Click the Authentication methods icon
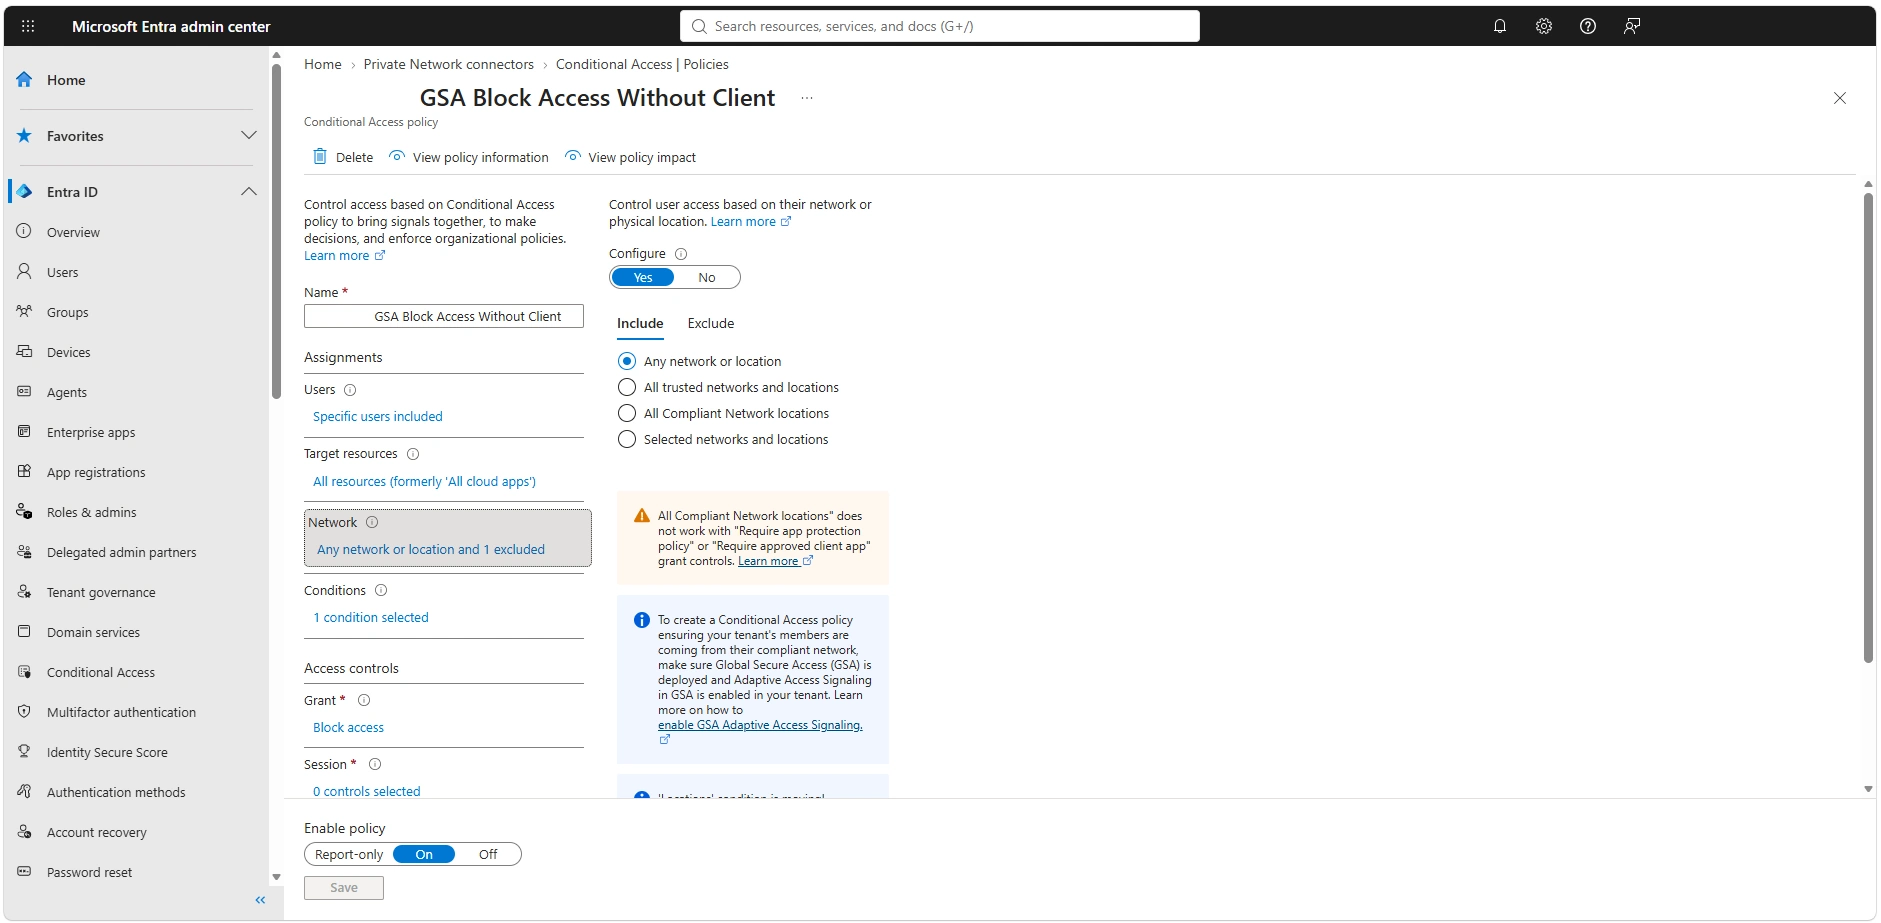This screenshot has height=923, width=1881. 24,792
